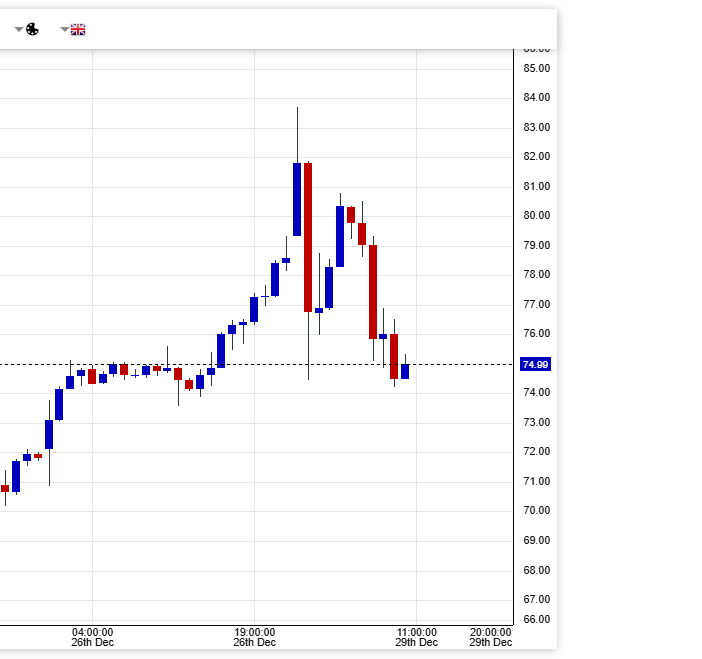Select the red candle falling from 79 to 76
The width and height of the screenshot is (702, 659).
[x=373, y=291]
